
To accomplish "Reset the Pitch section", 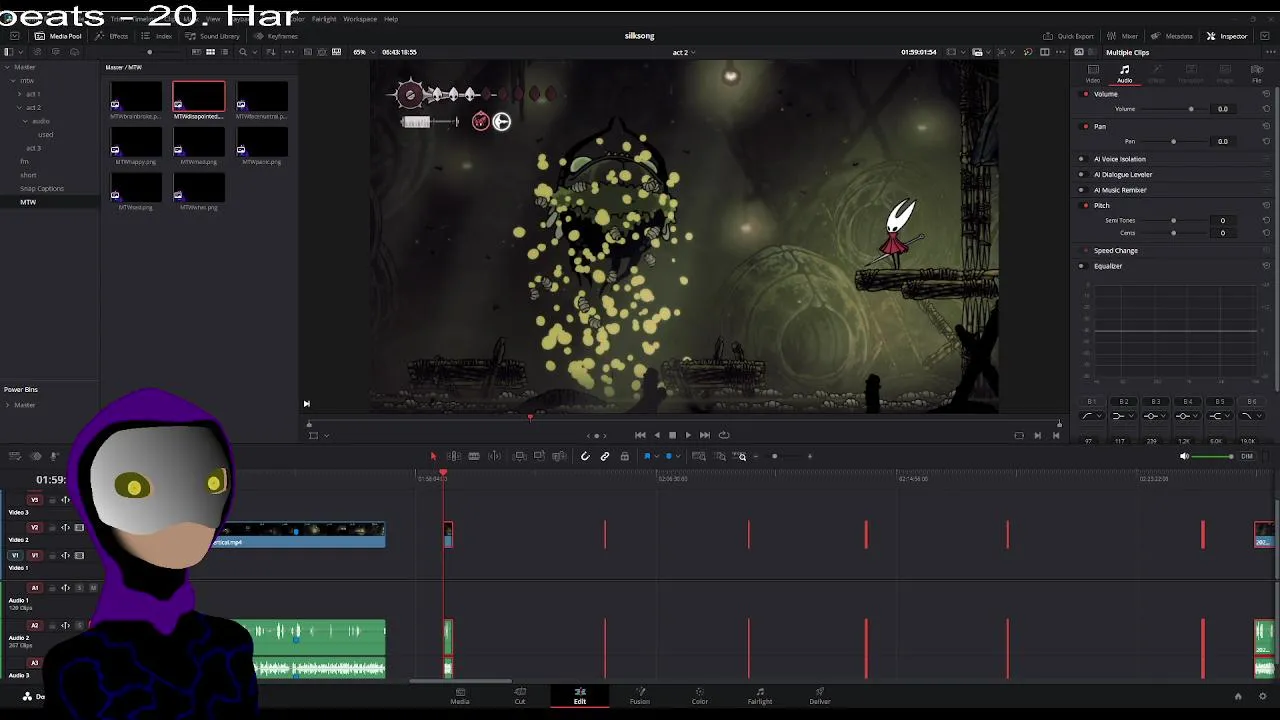I will point(1266,205).
